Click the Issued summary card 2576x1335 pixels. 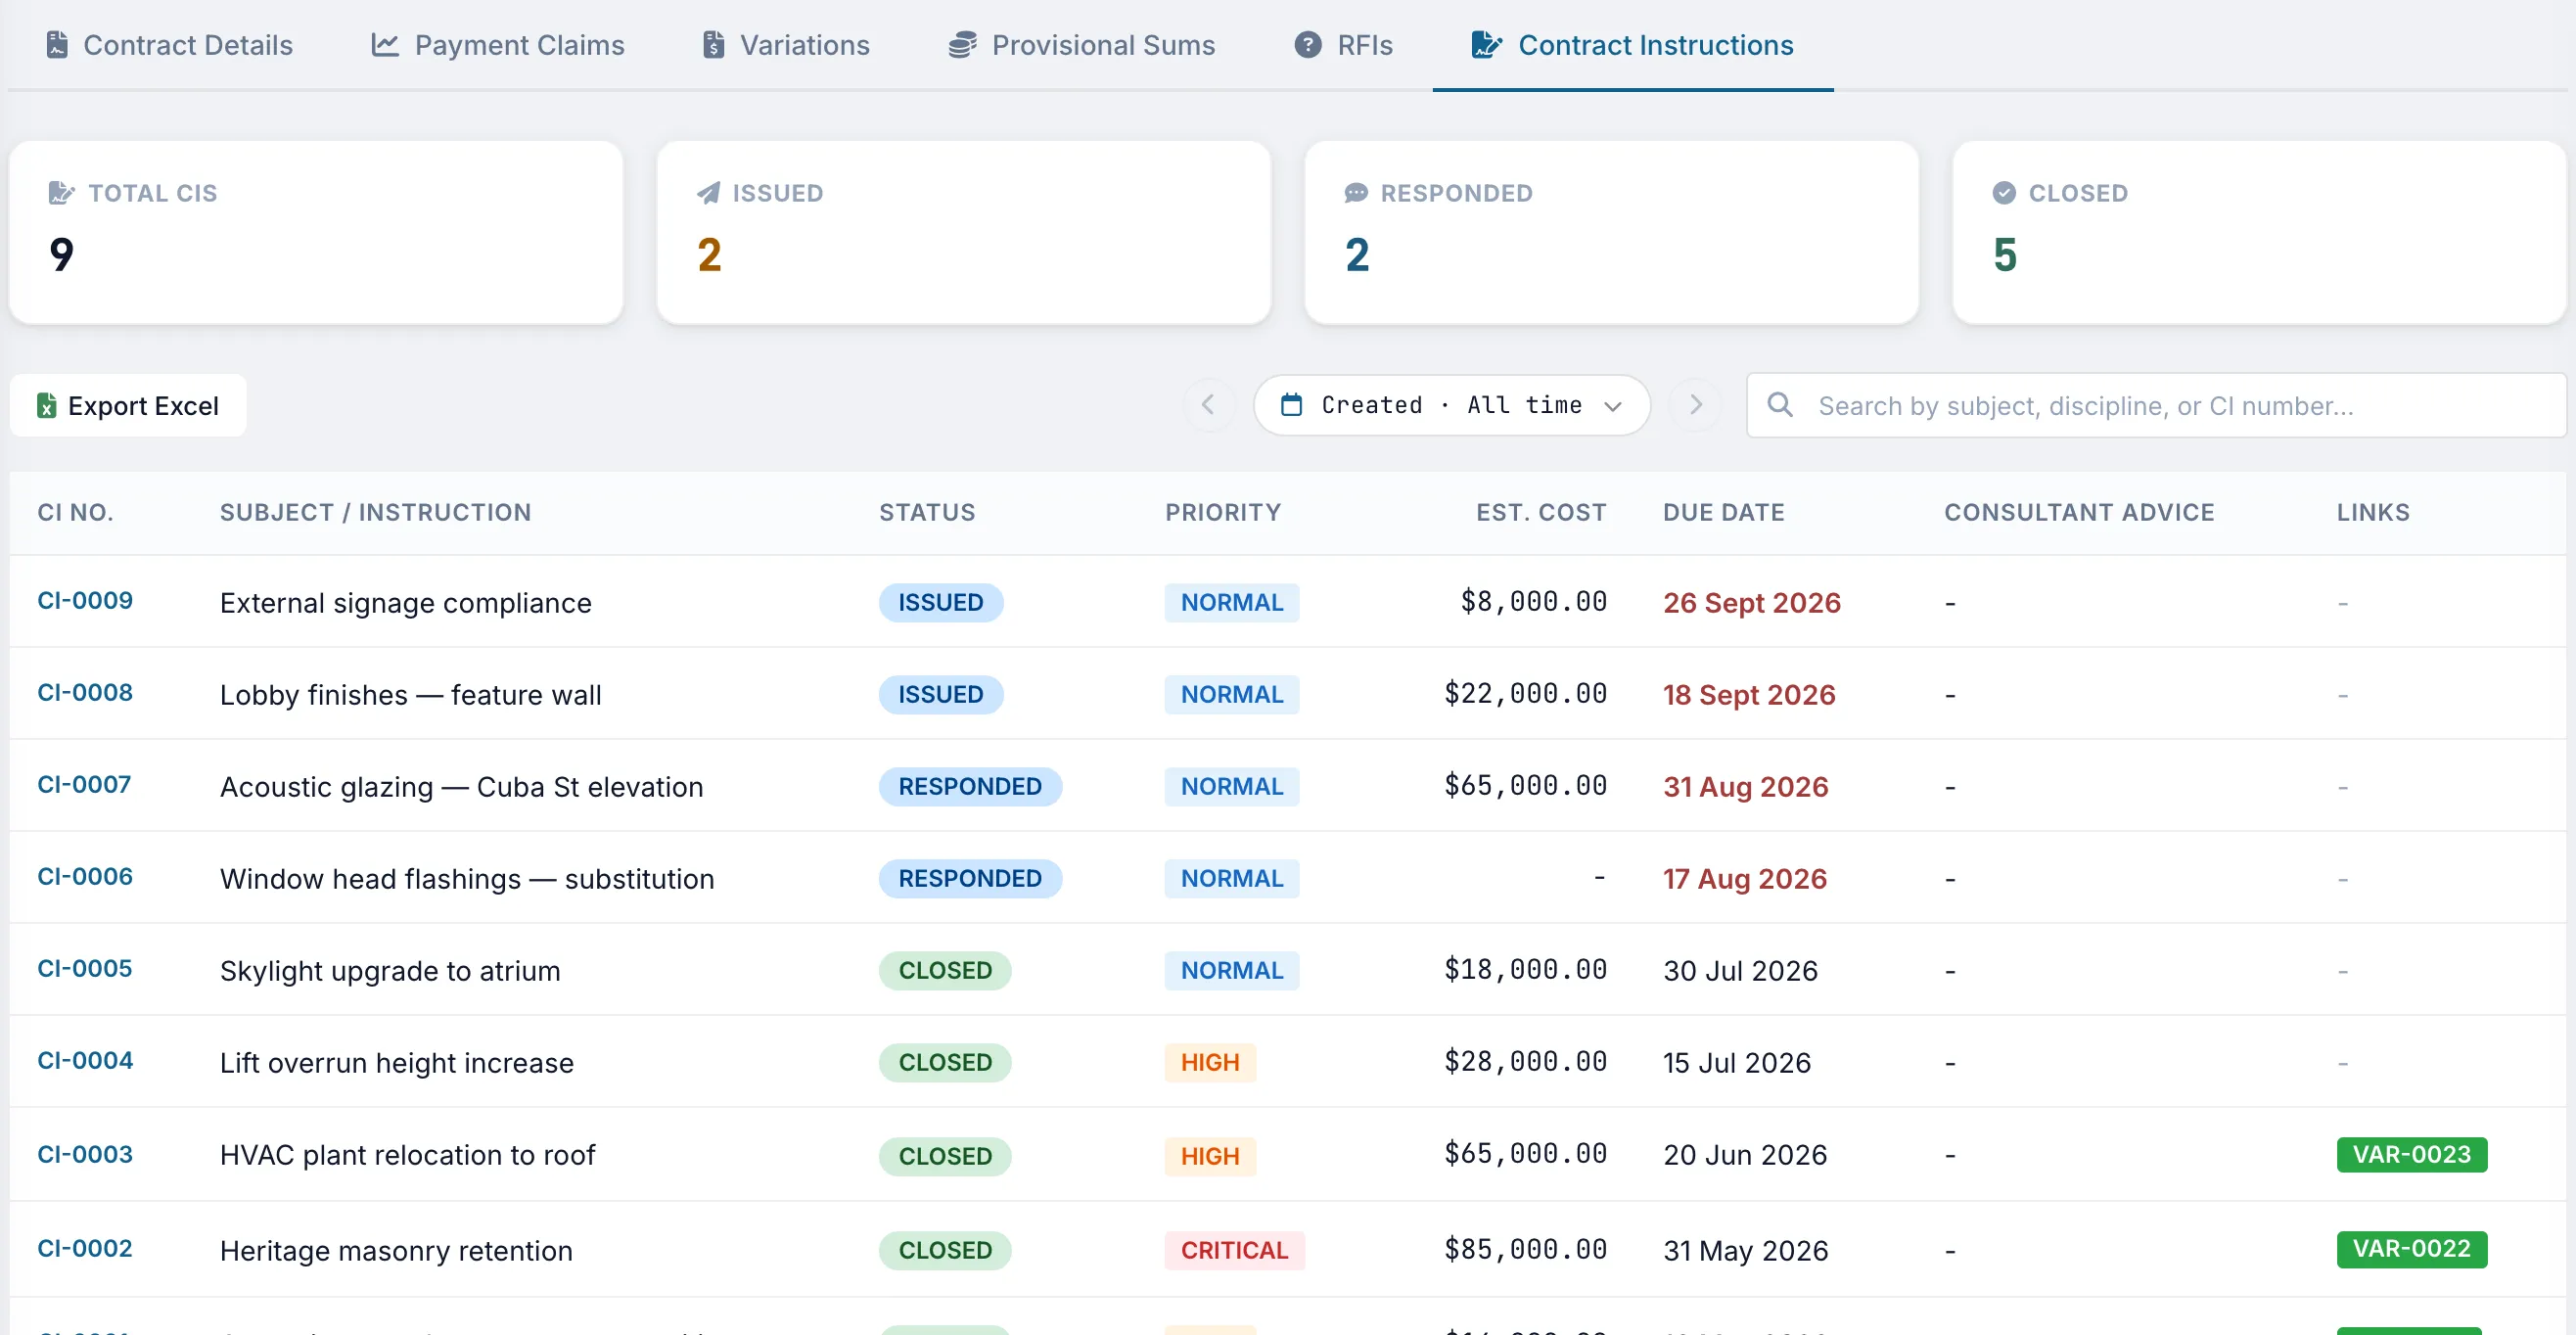(x=964, y=232)
